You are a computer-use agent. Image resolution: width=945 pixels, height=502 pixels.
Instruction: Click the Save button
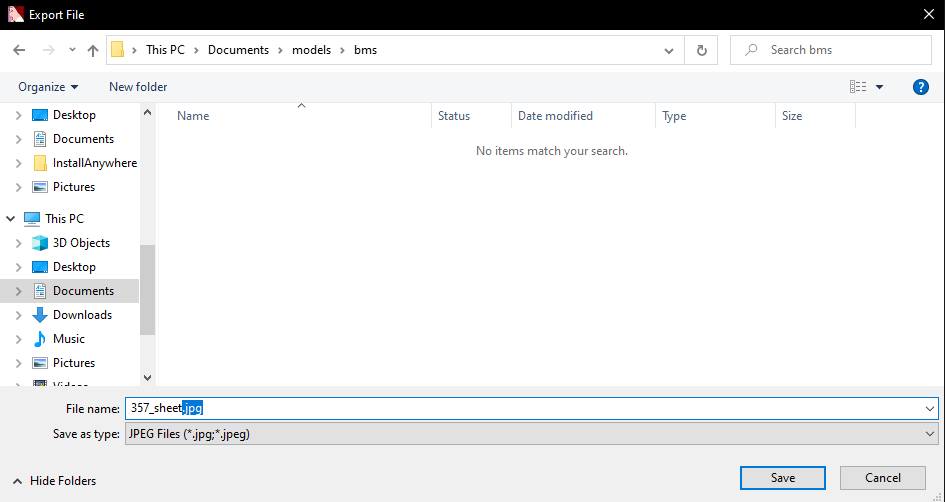(783, 478)
